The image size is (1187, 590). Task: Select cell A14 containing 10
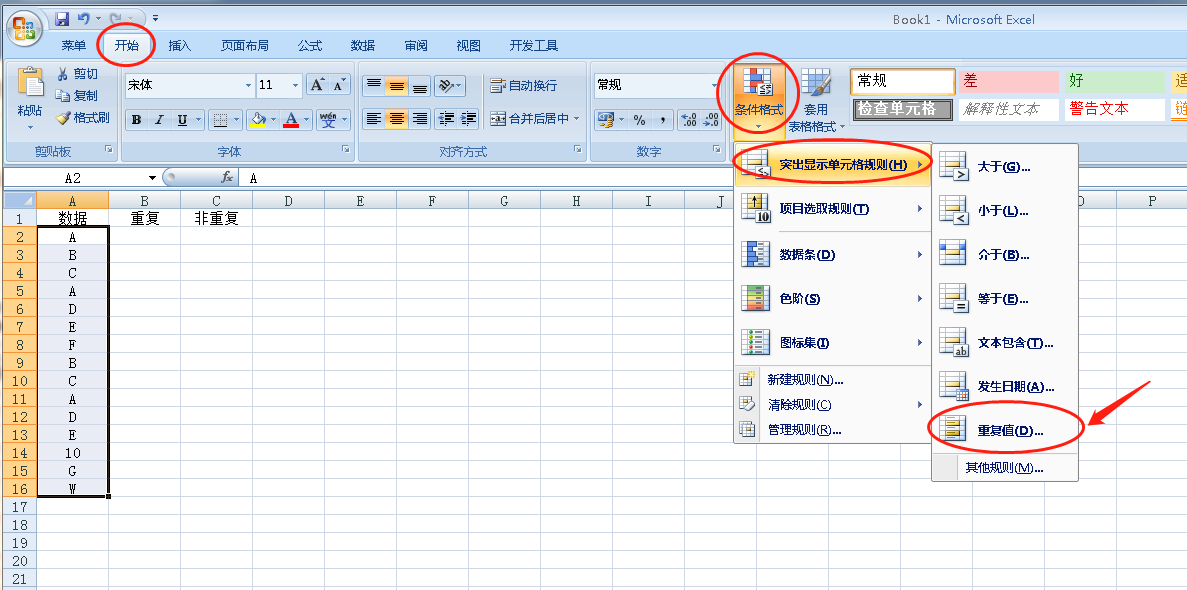73,453
